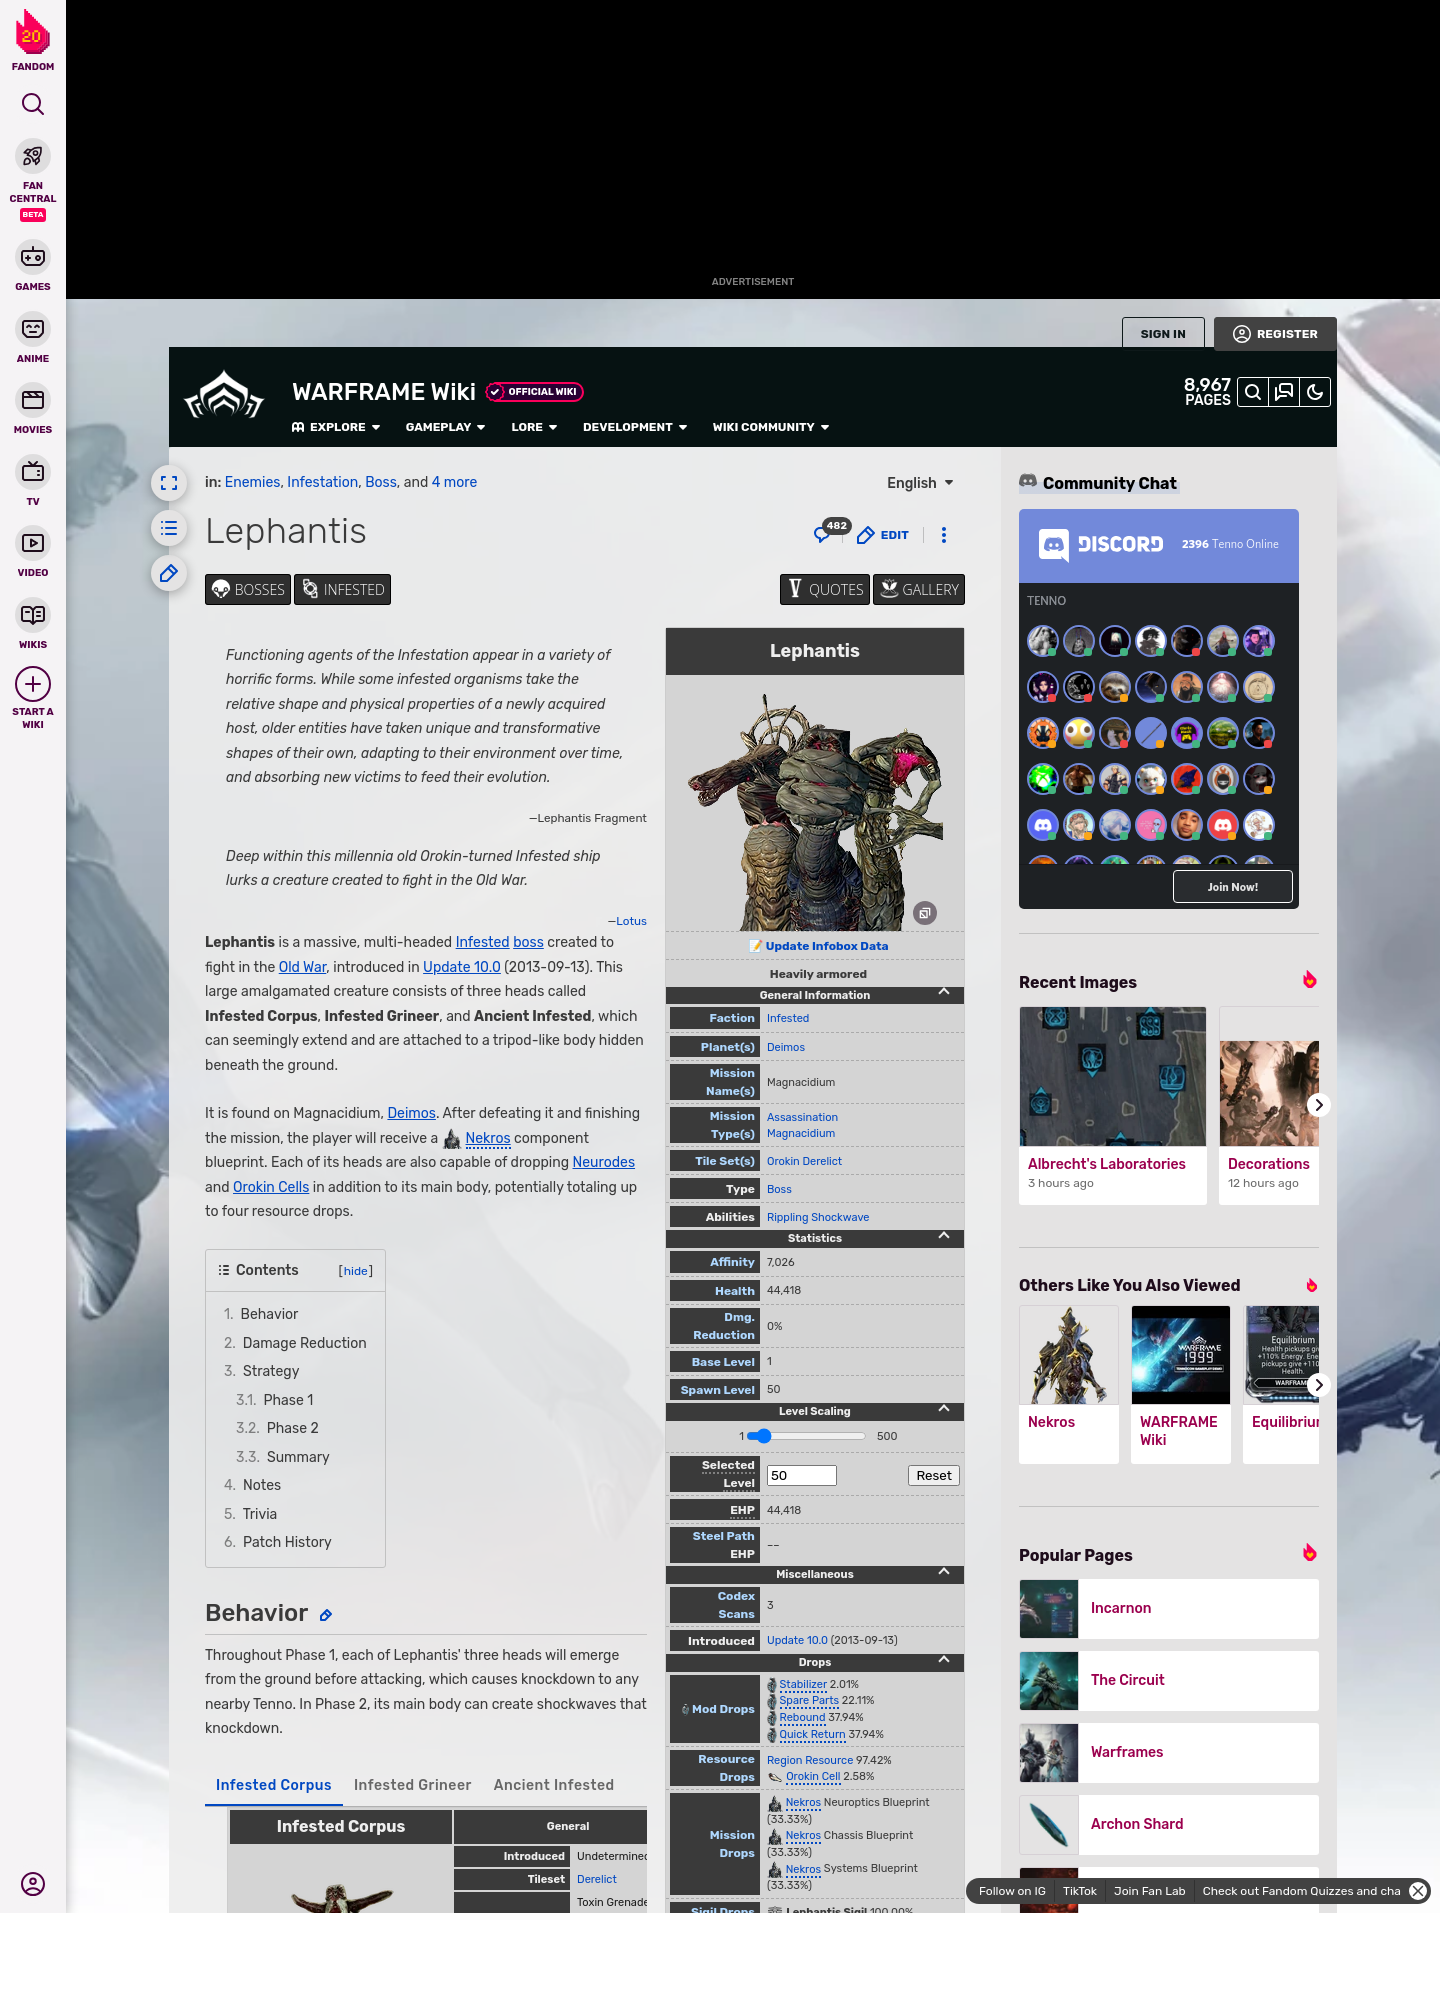
Task: Open the wiki Discuss speech-bubble icon
Action: click(x=1284, y=392)
